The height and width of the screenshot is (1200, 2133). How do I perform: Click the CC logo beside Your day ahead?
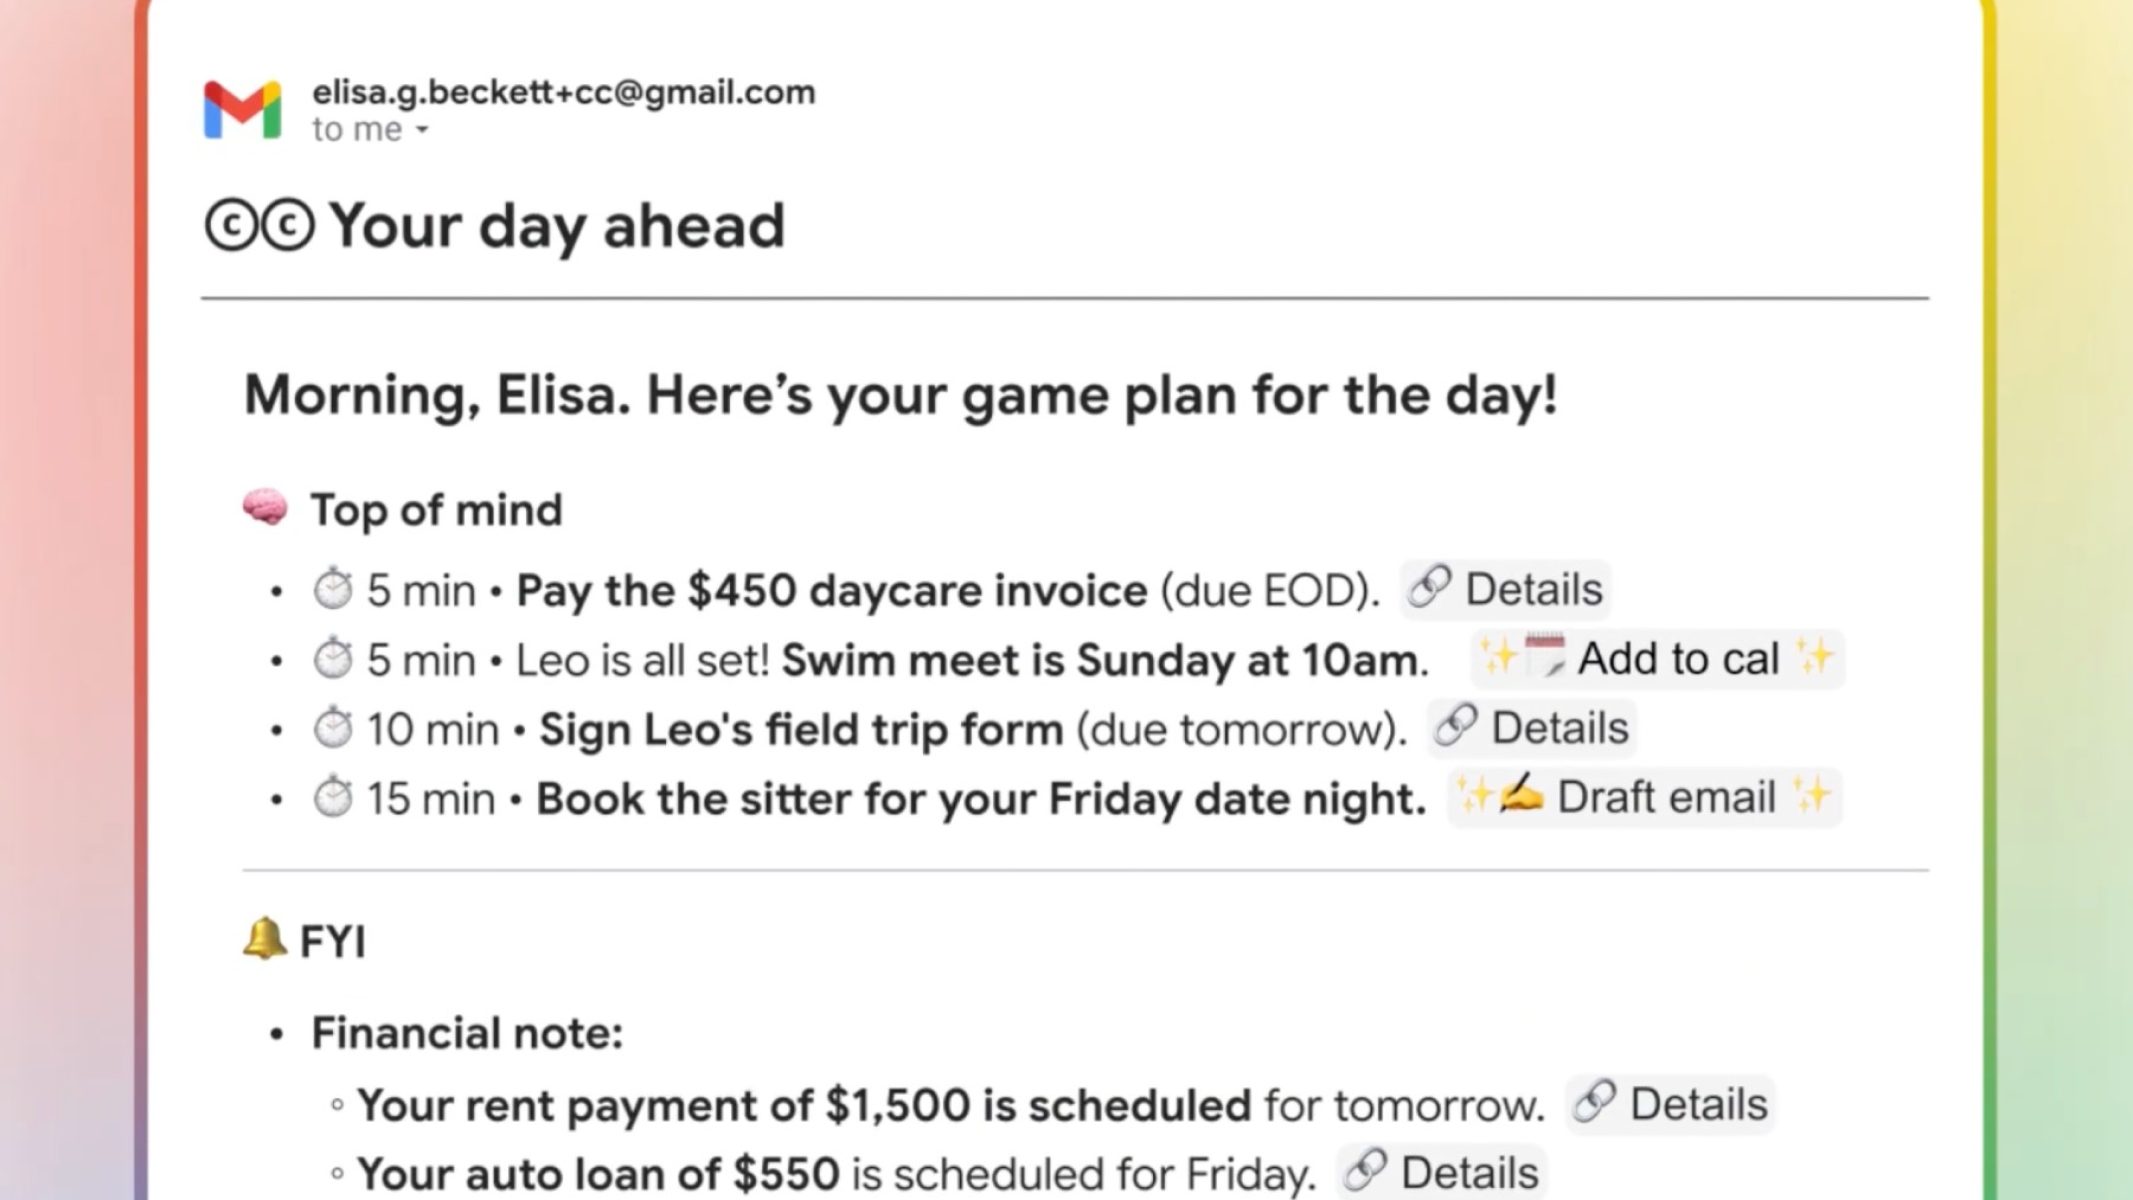pyautogui.click(x=260, y=226)
